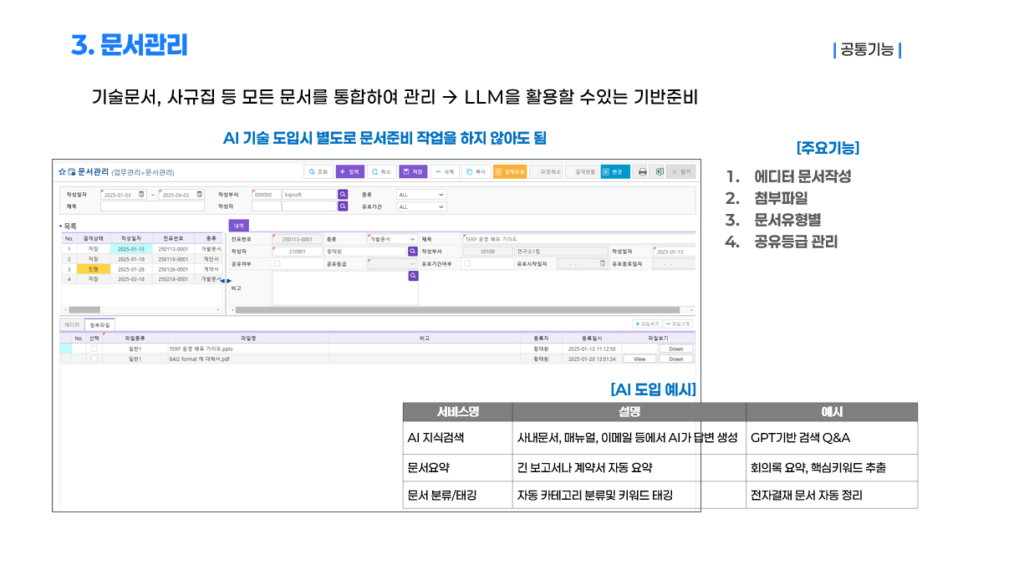Viewport: 1024px width, 575px height.
Task: Open the 작성일자 start date calendar icon
Action: coord(141,195)
